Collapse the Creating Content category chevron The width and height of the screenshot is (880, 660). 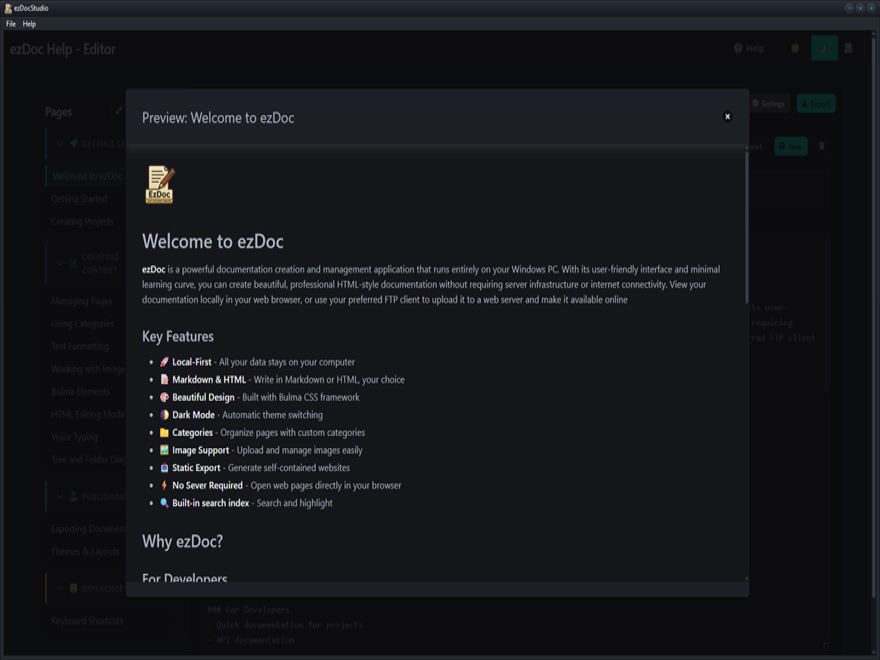[60, 263]
